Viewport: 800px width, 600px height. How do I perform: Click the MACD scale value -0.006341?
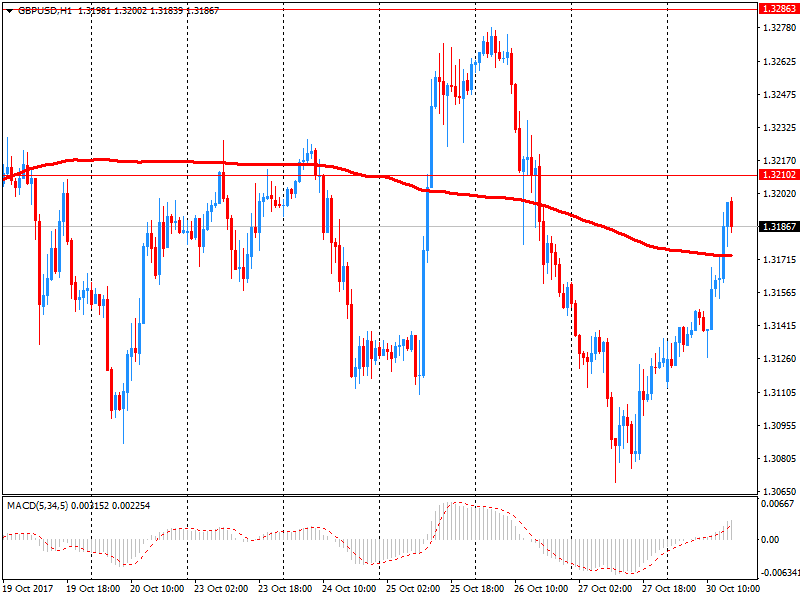[x=779, y=572]
